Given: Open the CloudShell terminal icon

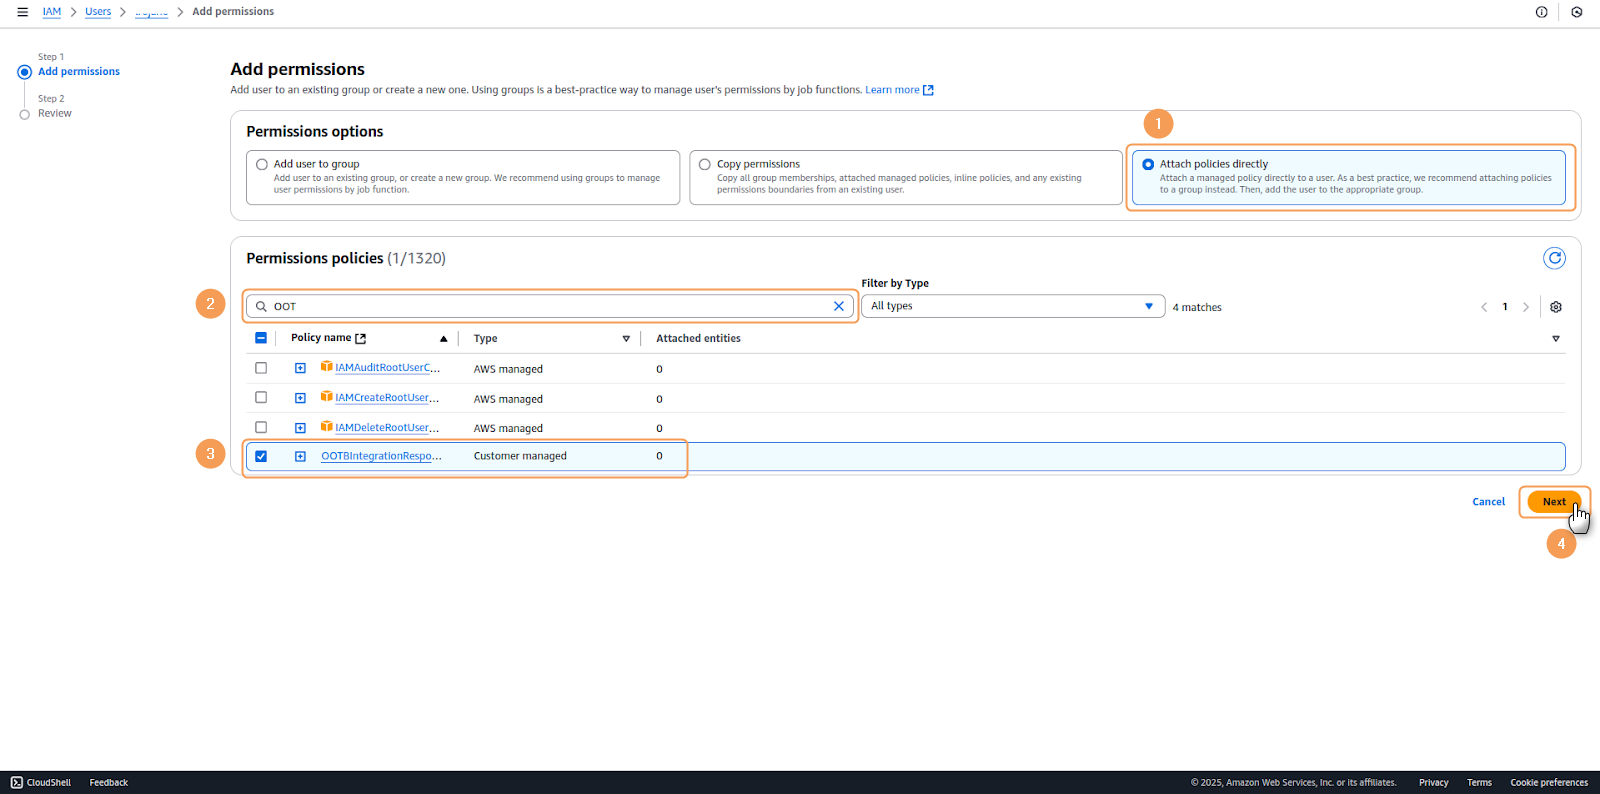Looking at the screenshot, I should [x=17, y=782].
